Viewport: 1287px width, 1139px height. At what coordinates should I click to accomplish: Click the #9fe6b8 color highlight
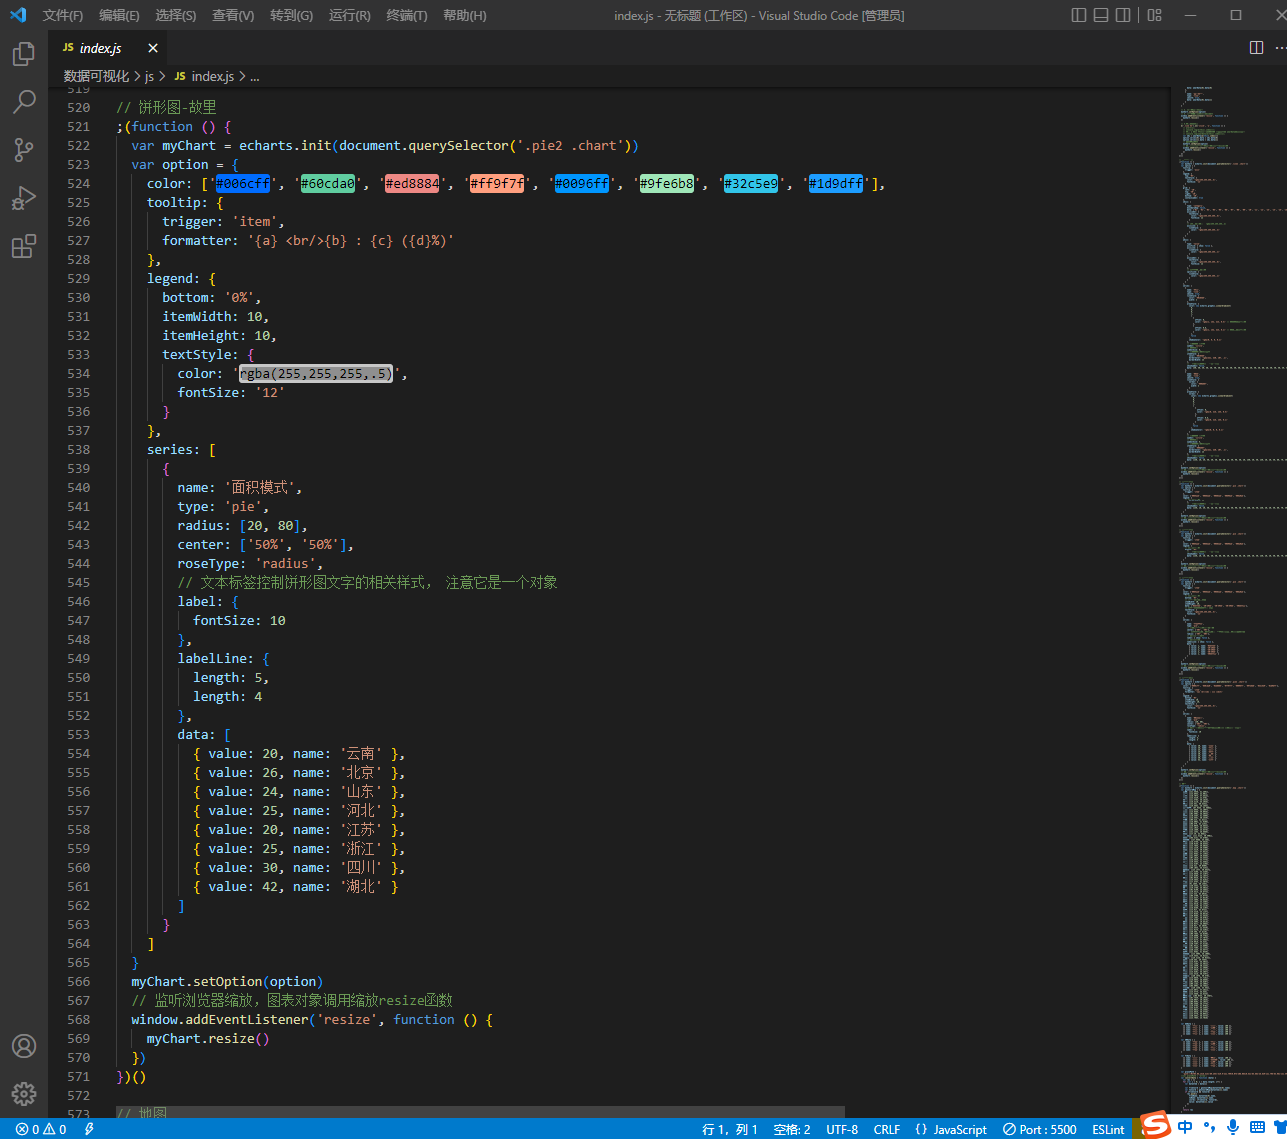coord(667,184)
